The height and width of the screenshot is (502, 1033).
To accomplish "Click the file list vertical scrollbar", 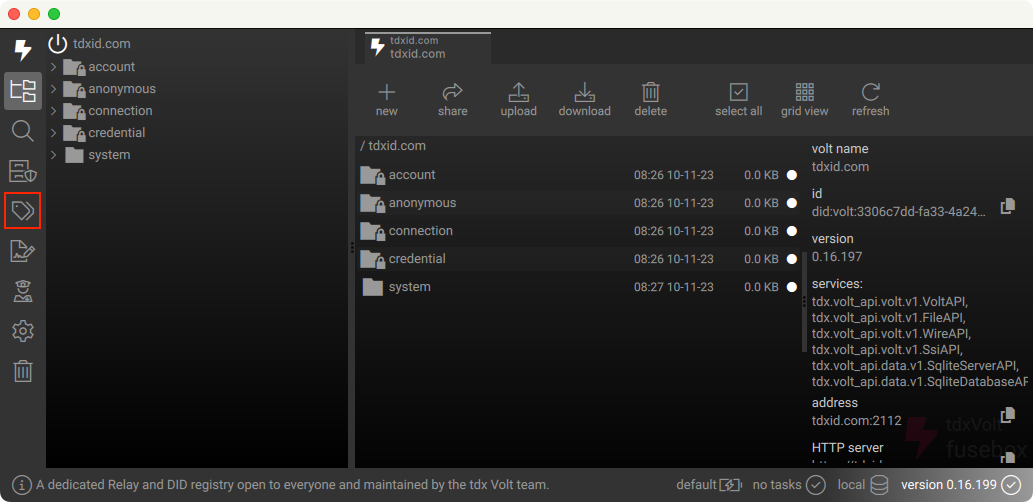I will point(804,302).
